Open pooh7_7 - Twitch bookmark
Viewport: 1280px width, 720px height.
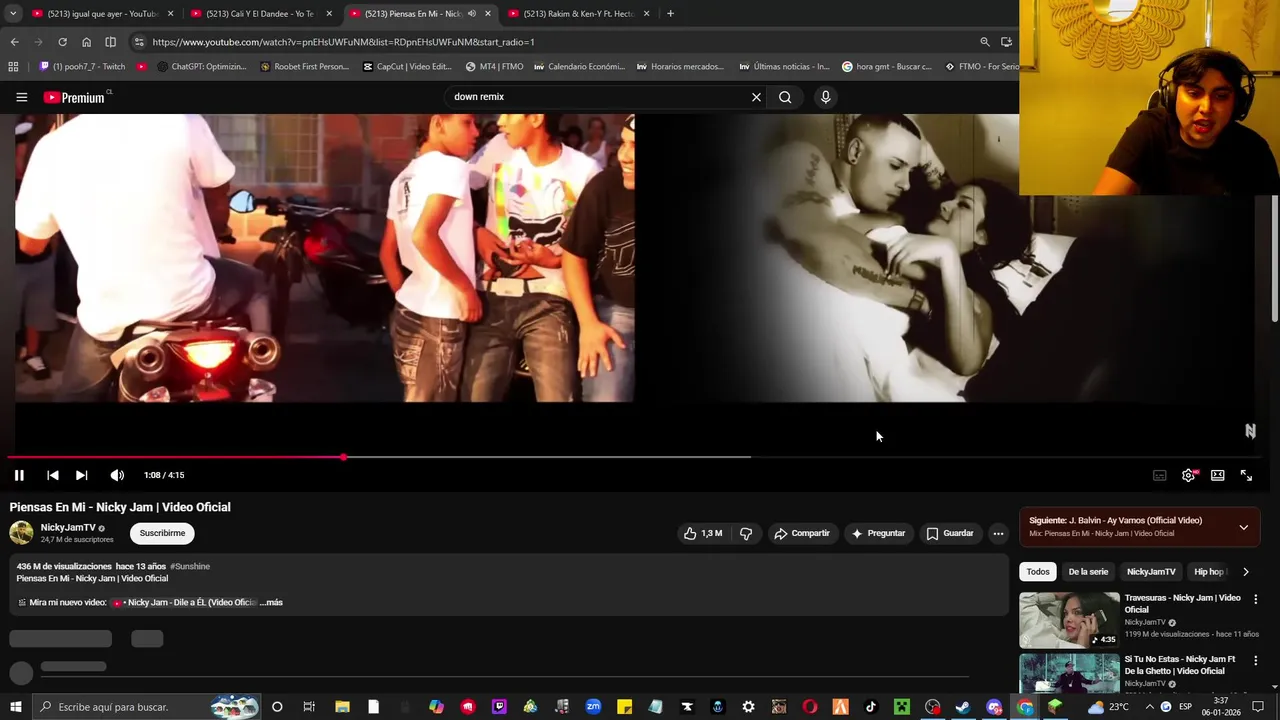point(82,67)
